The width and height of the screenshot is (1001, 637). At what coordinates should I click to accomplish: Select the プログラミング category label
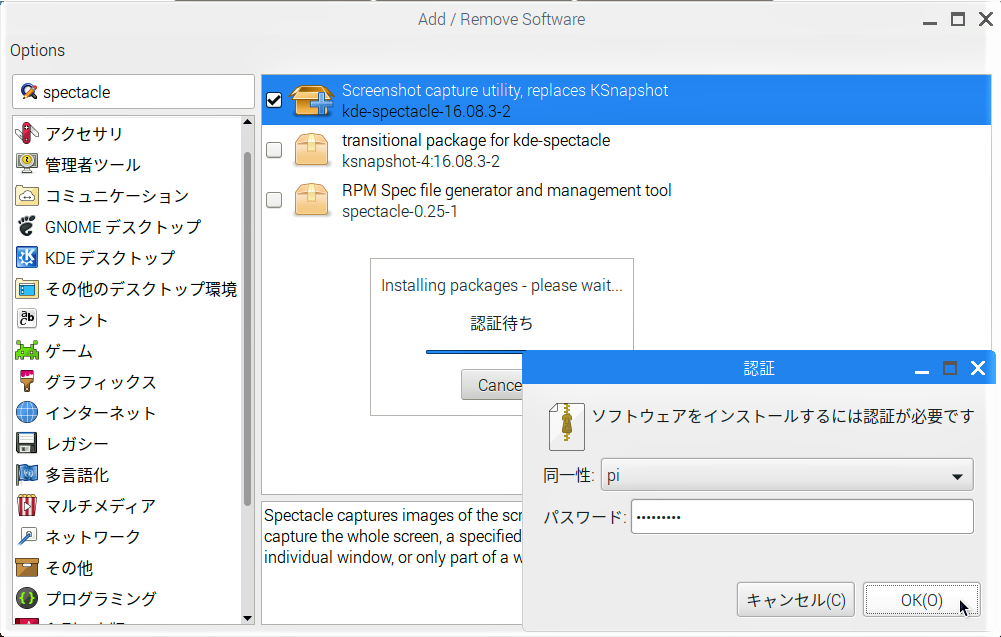[101, 599]
